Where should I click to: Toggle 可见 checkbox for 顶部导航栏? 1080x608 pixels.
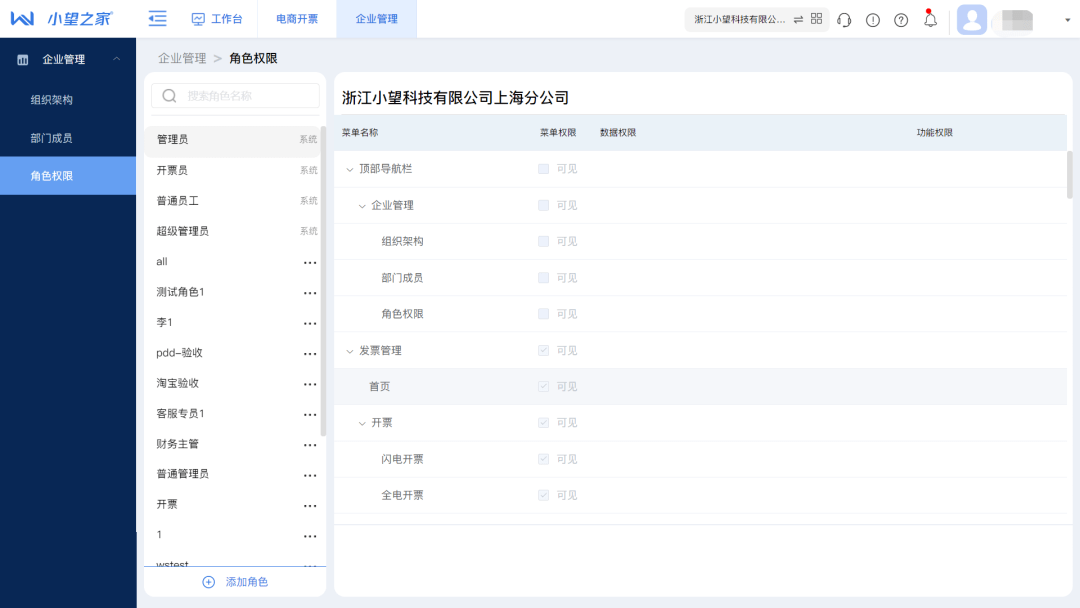coord(543,169)
